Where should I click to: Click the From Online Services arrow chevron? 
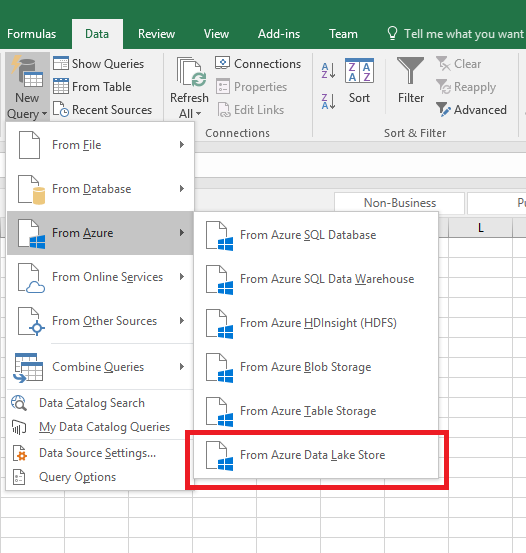182,276
